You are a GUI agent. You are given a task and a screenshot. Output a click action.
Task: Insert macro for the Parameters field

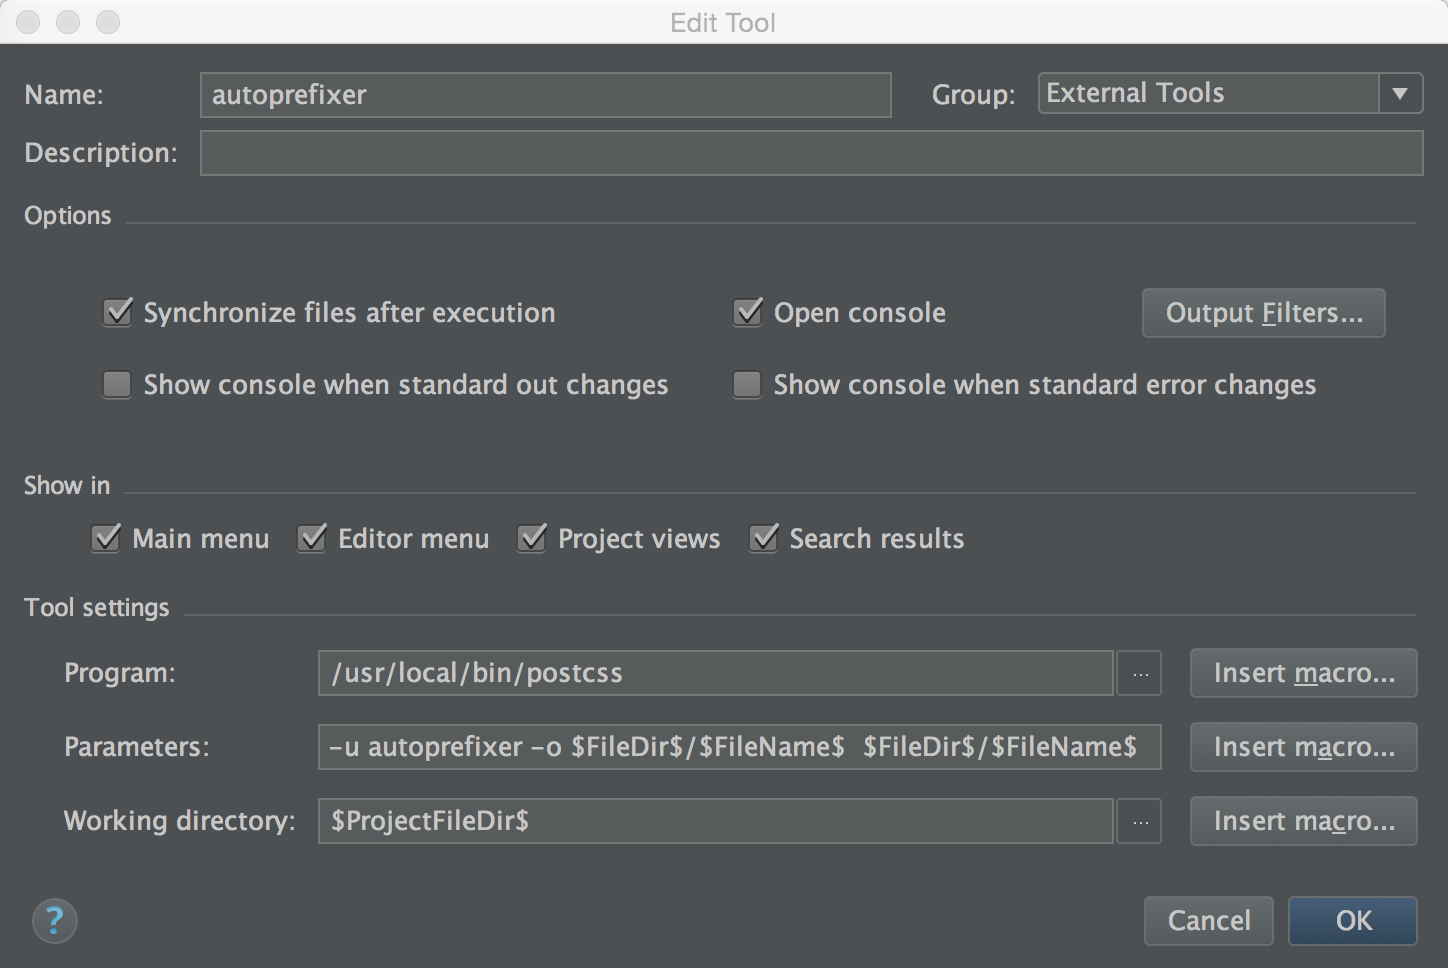(1303, 748)
